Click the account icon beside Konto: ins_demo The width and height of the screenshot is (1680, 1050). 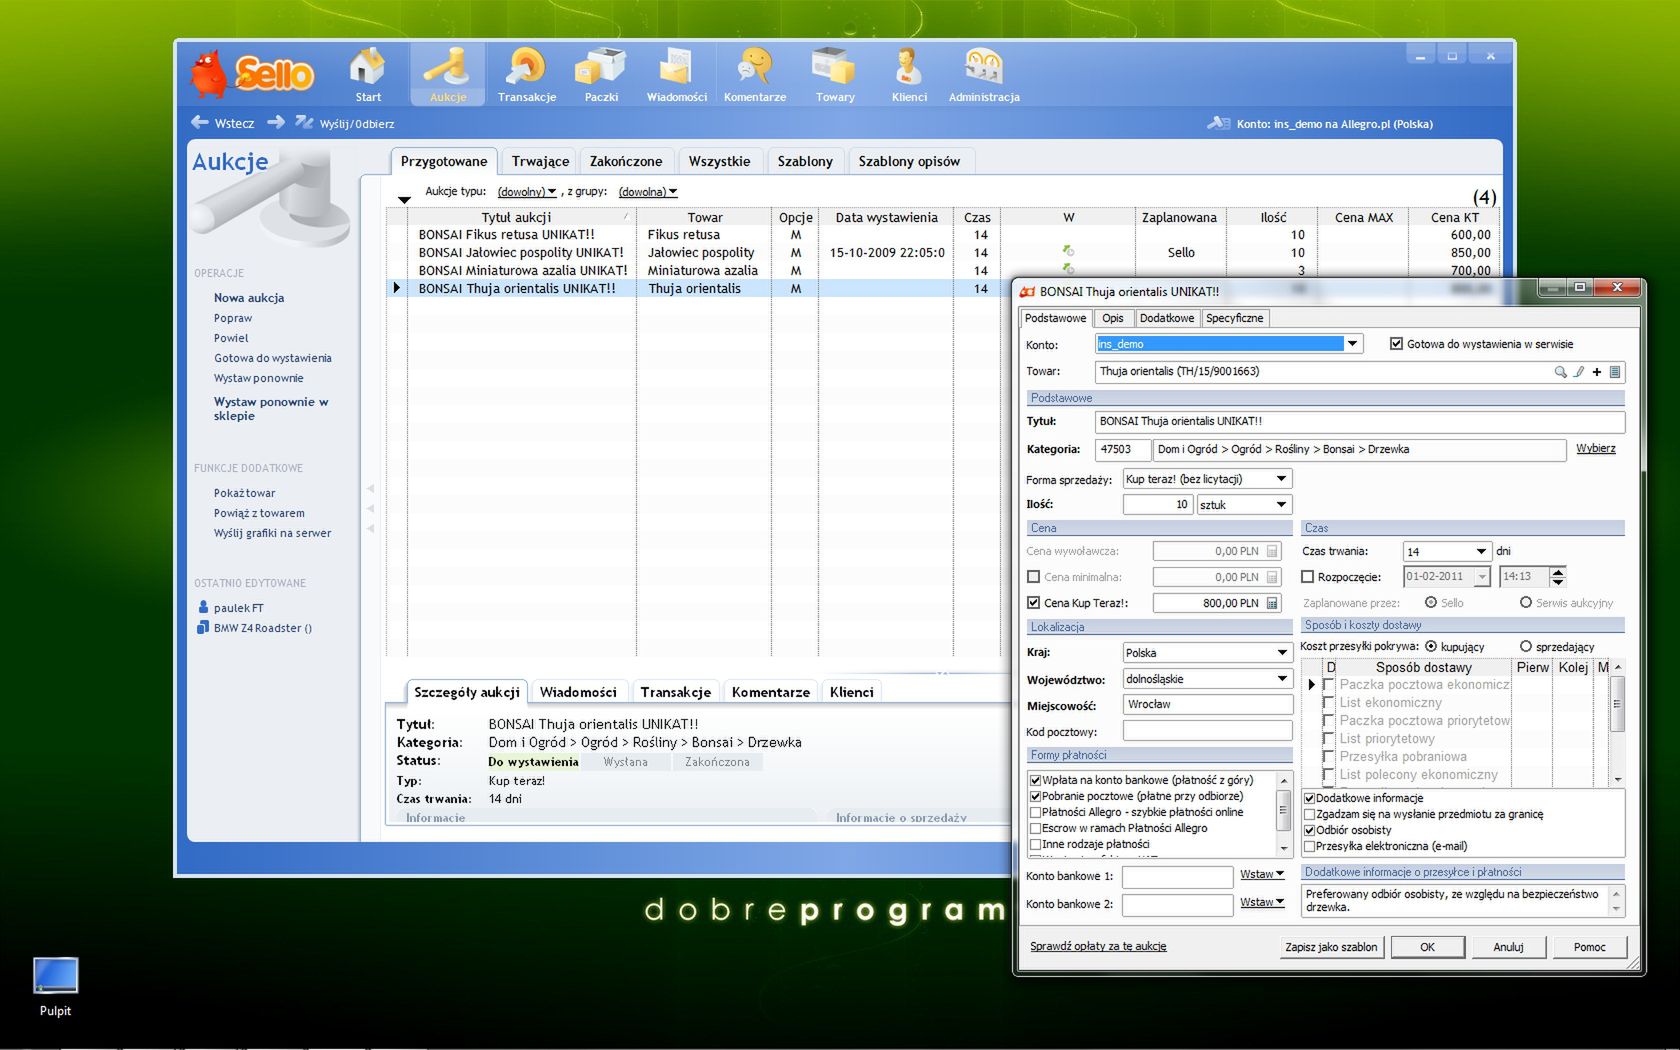pyautogui.click(x=1218, y=123)
